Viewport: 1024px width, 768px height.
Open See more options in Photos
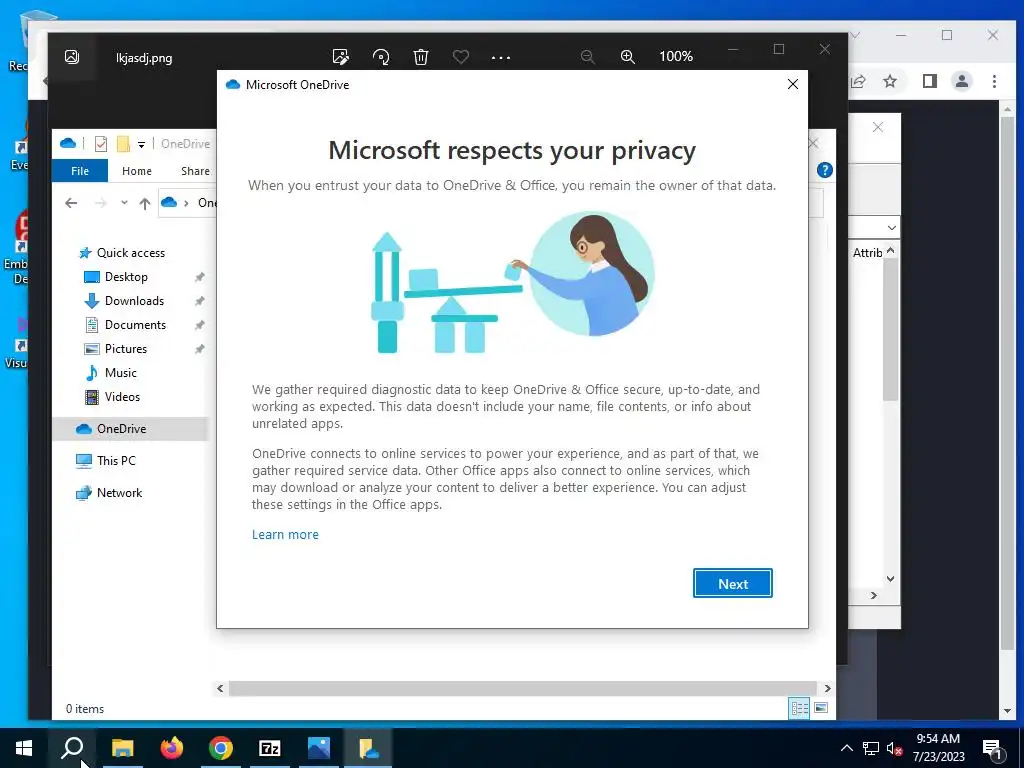[501, 57]
